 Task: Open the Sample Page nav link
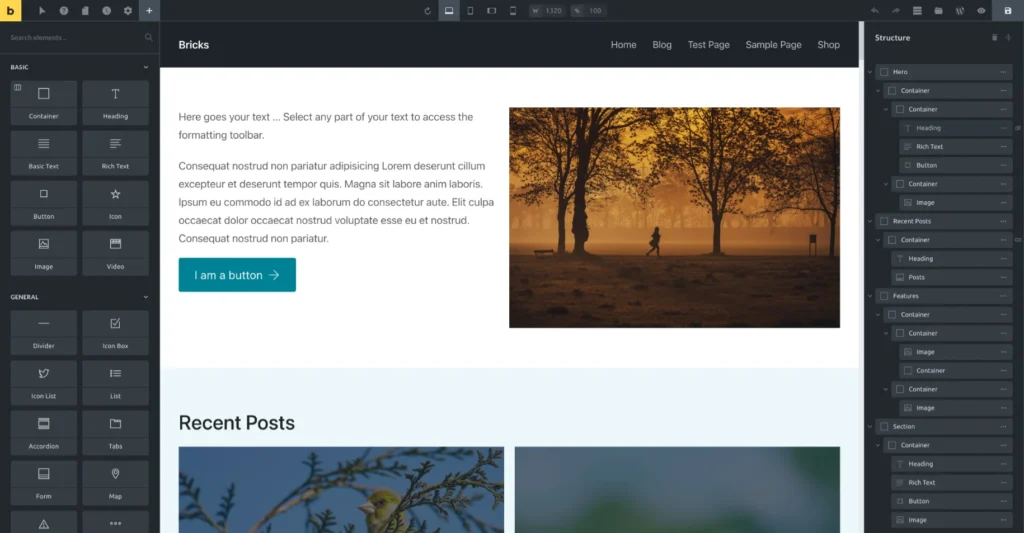click(x=773, y=45)
